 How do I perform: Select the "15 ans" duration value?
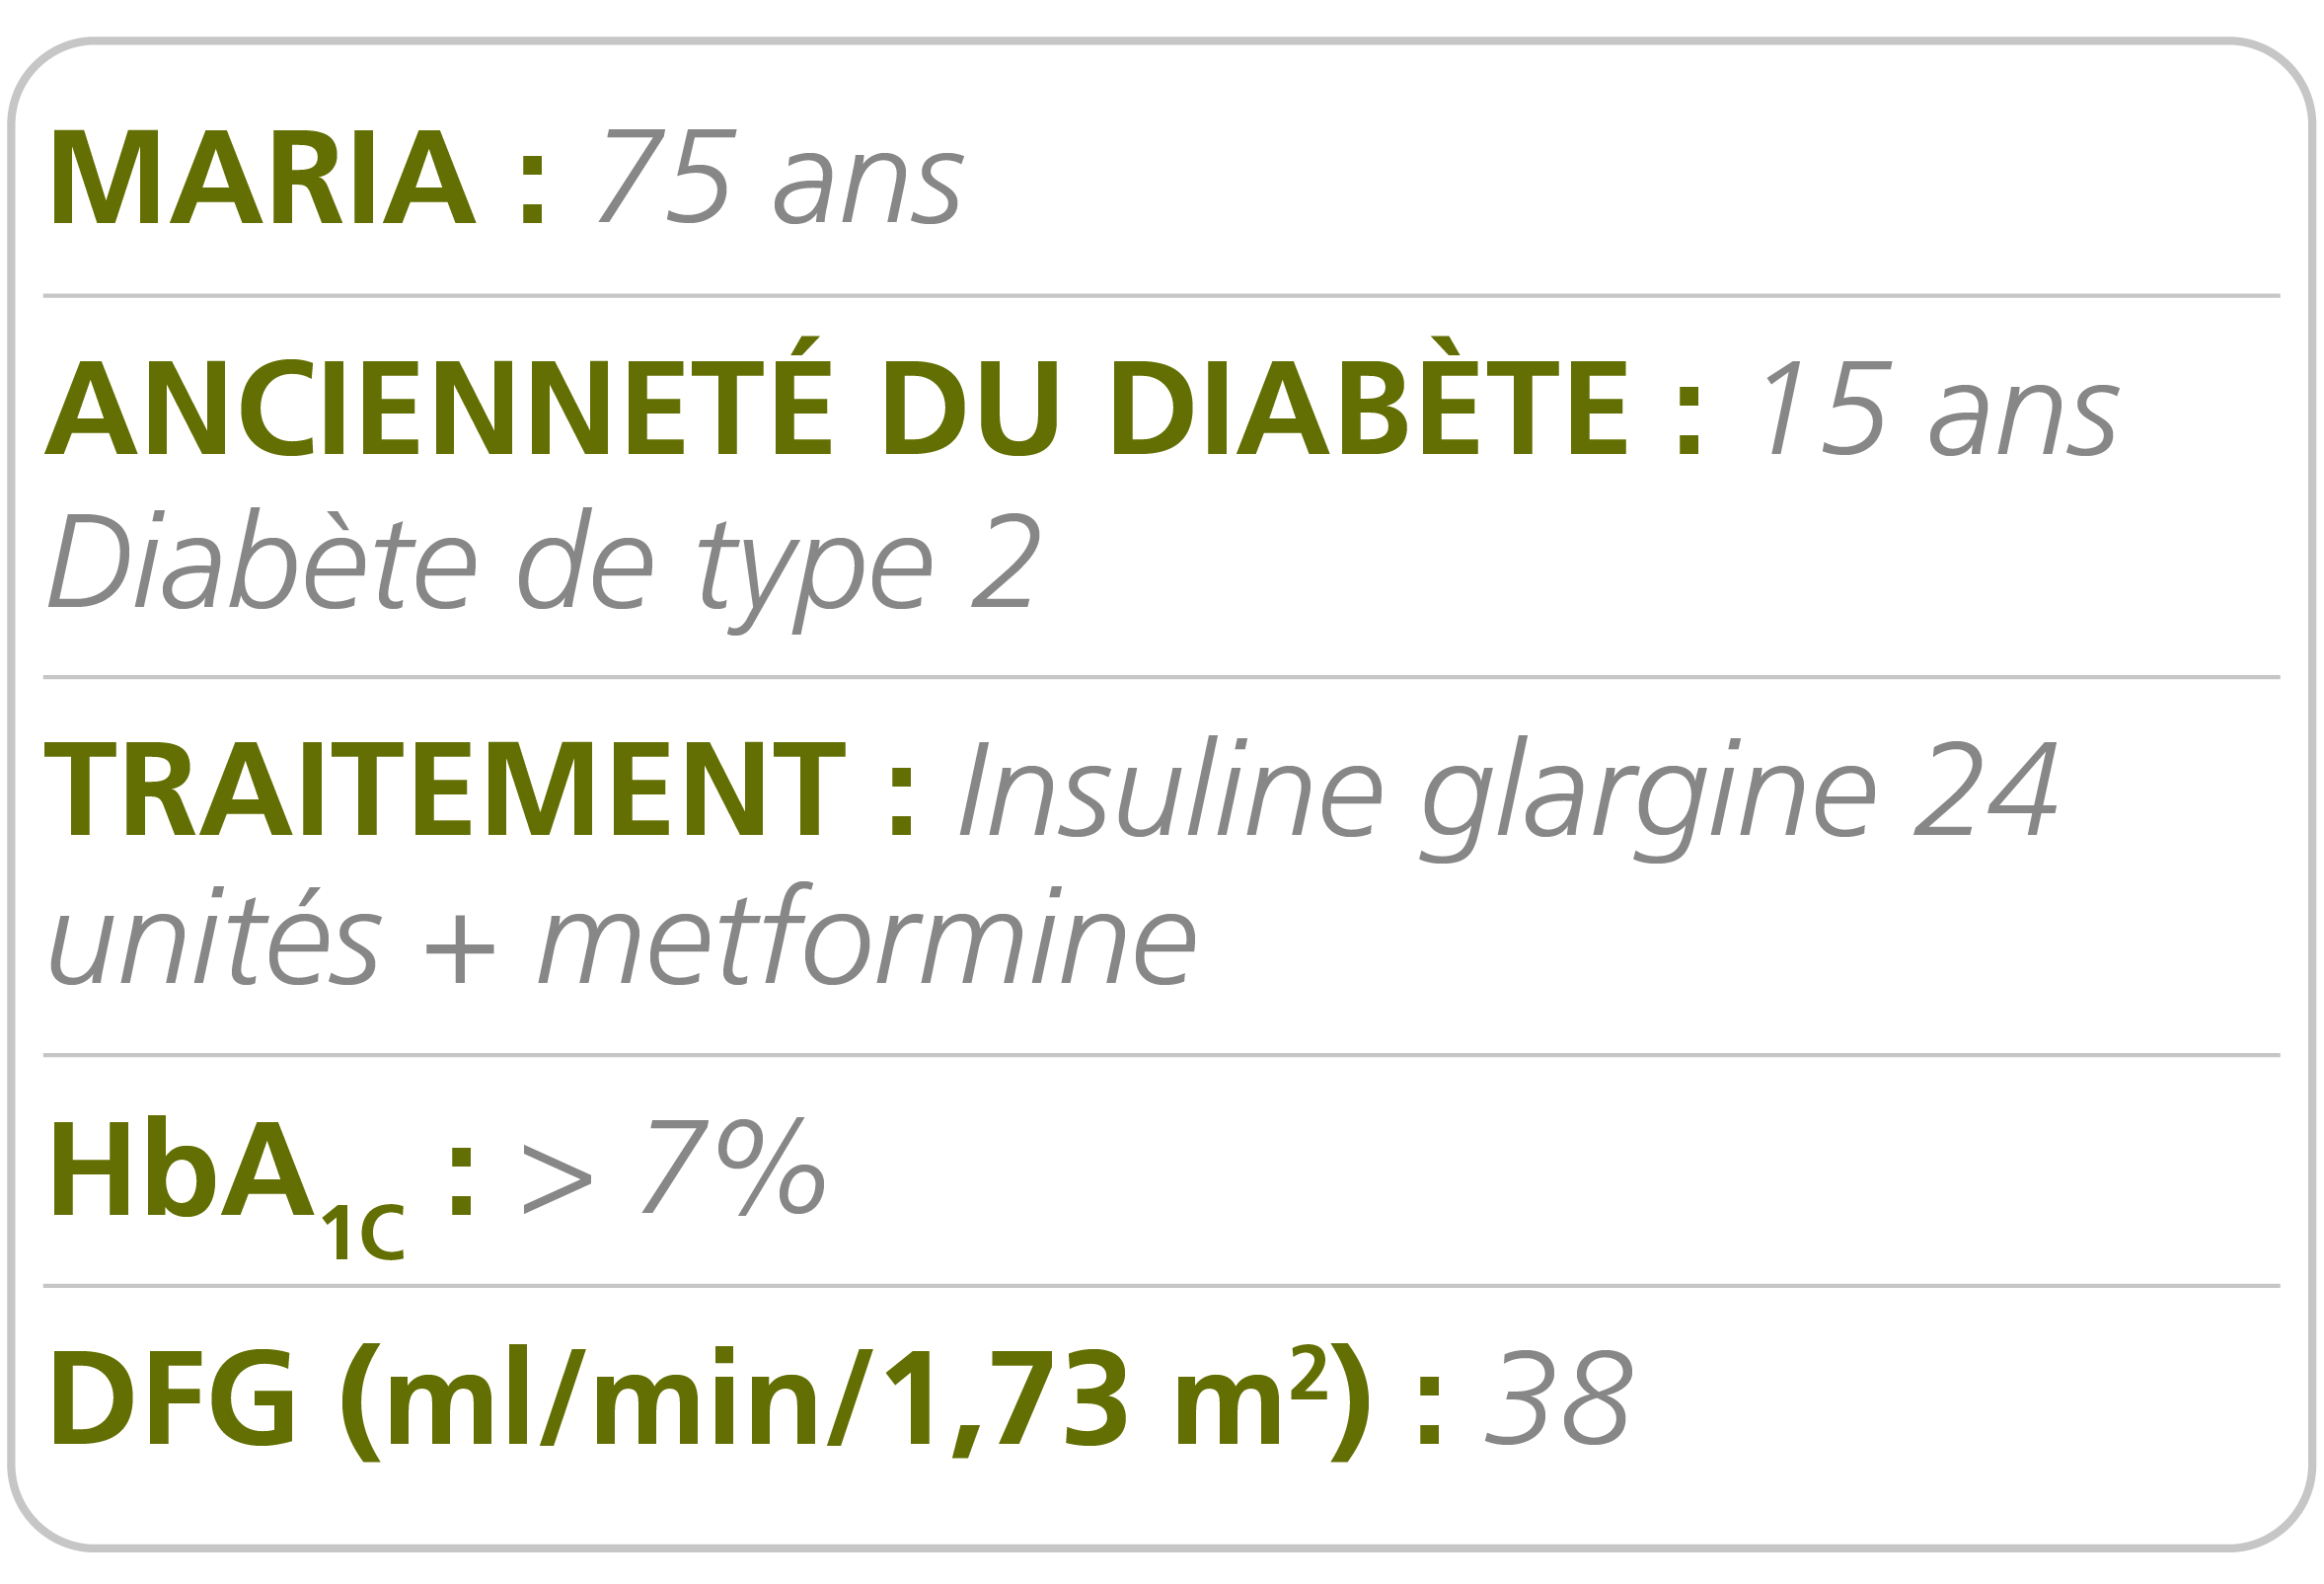tap(1941, 407)
